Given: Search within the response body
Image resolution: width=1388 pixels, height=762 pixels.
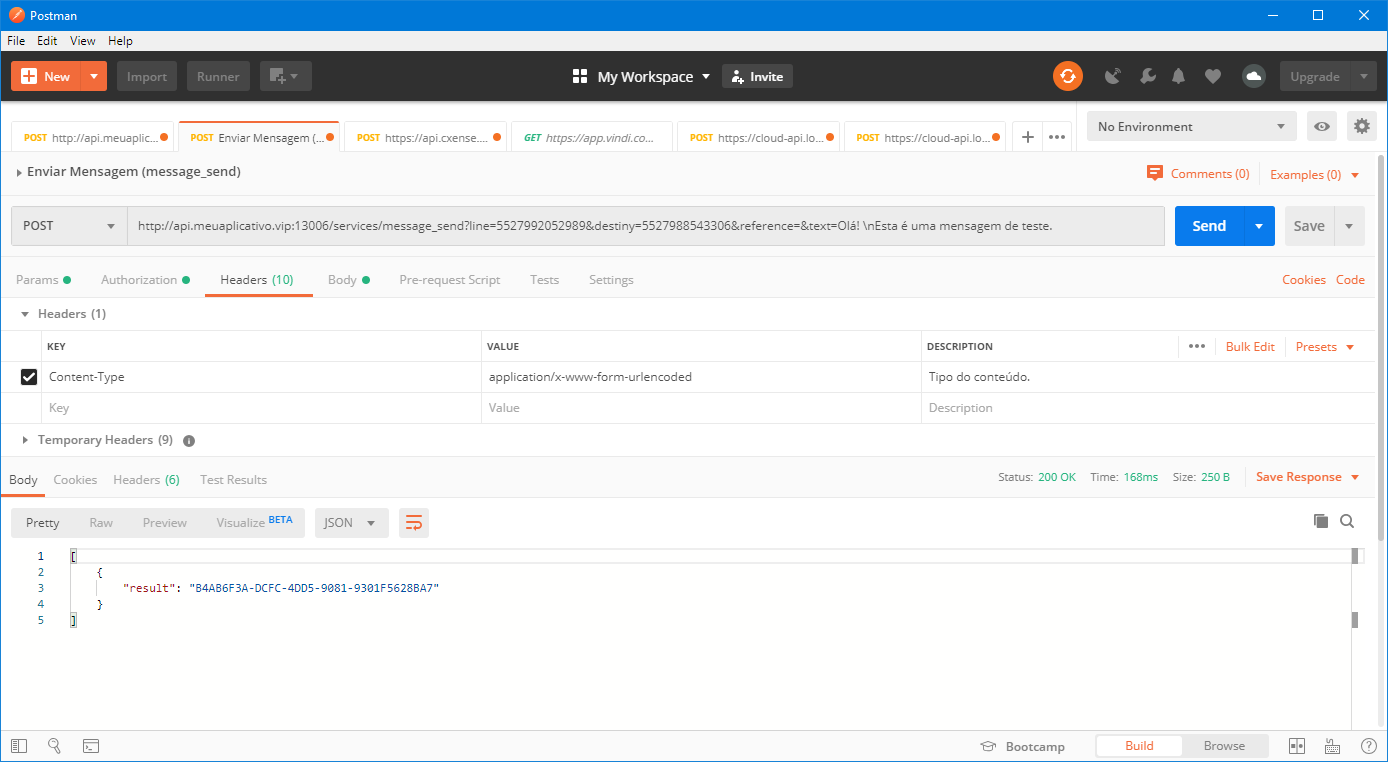Looking at the screenshot, I should click(x=1347, y=521).
